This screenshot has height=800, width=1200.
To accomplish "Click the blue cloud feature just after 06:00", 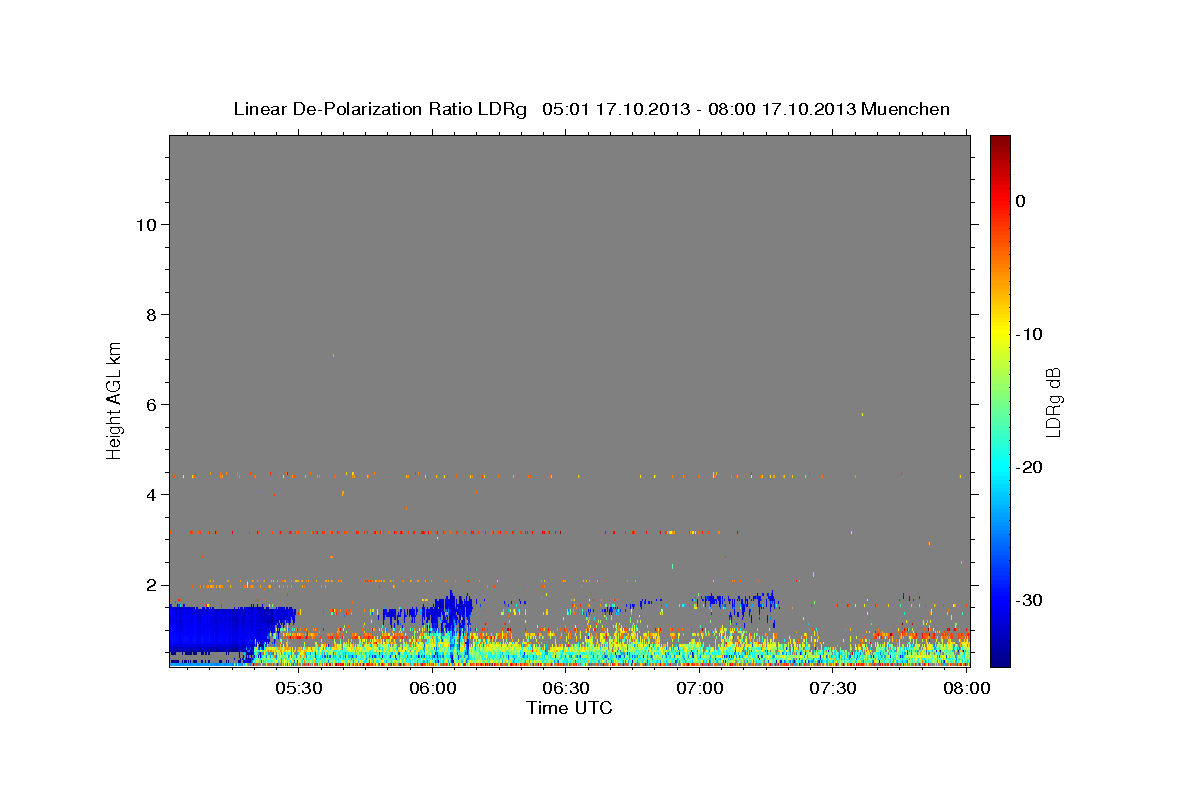I will coord(452,622).
